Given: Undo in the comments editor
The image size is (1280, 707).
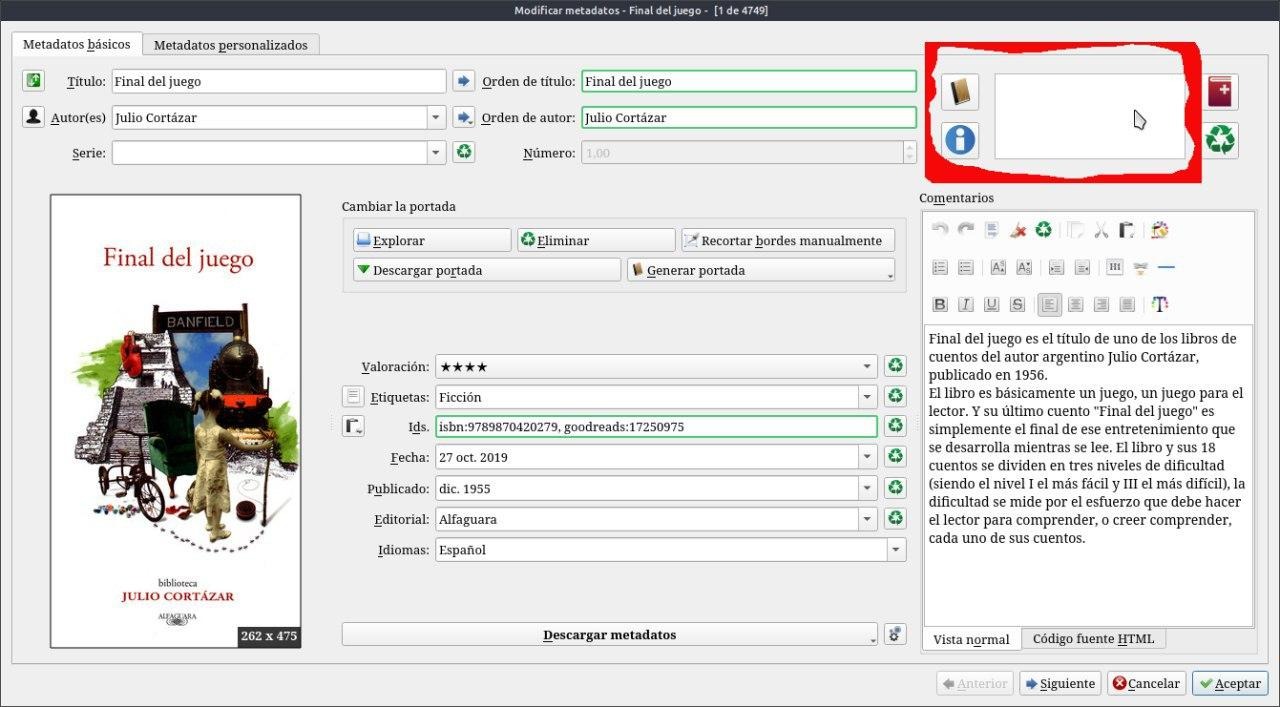Looking at the screenshot, I should (940, 230).
